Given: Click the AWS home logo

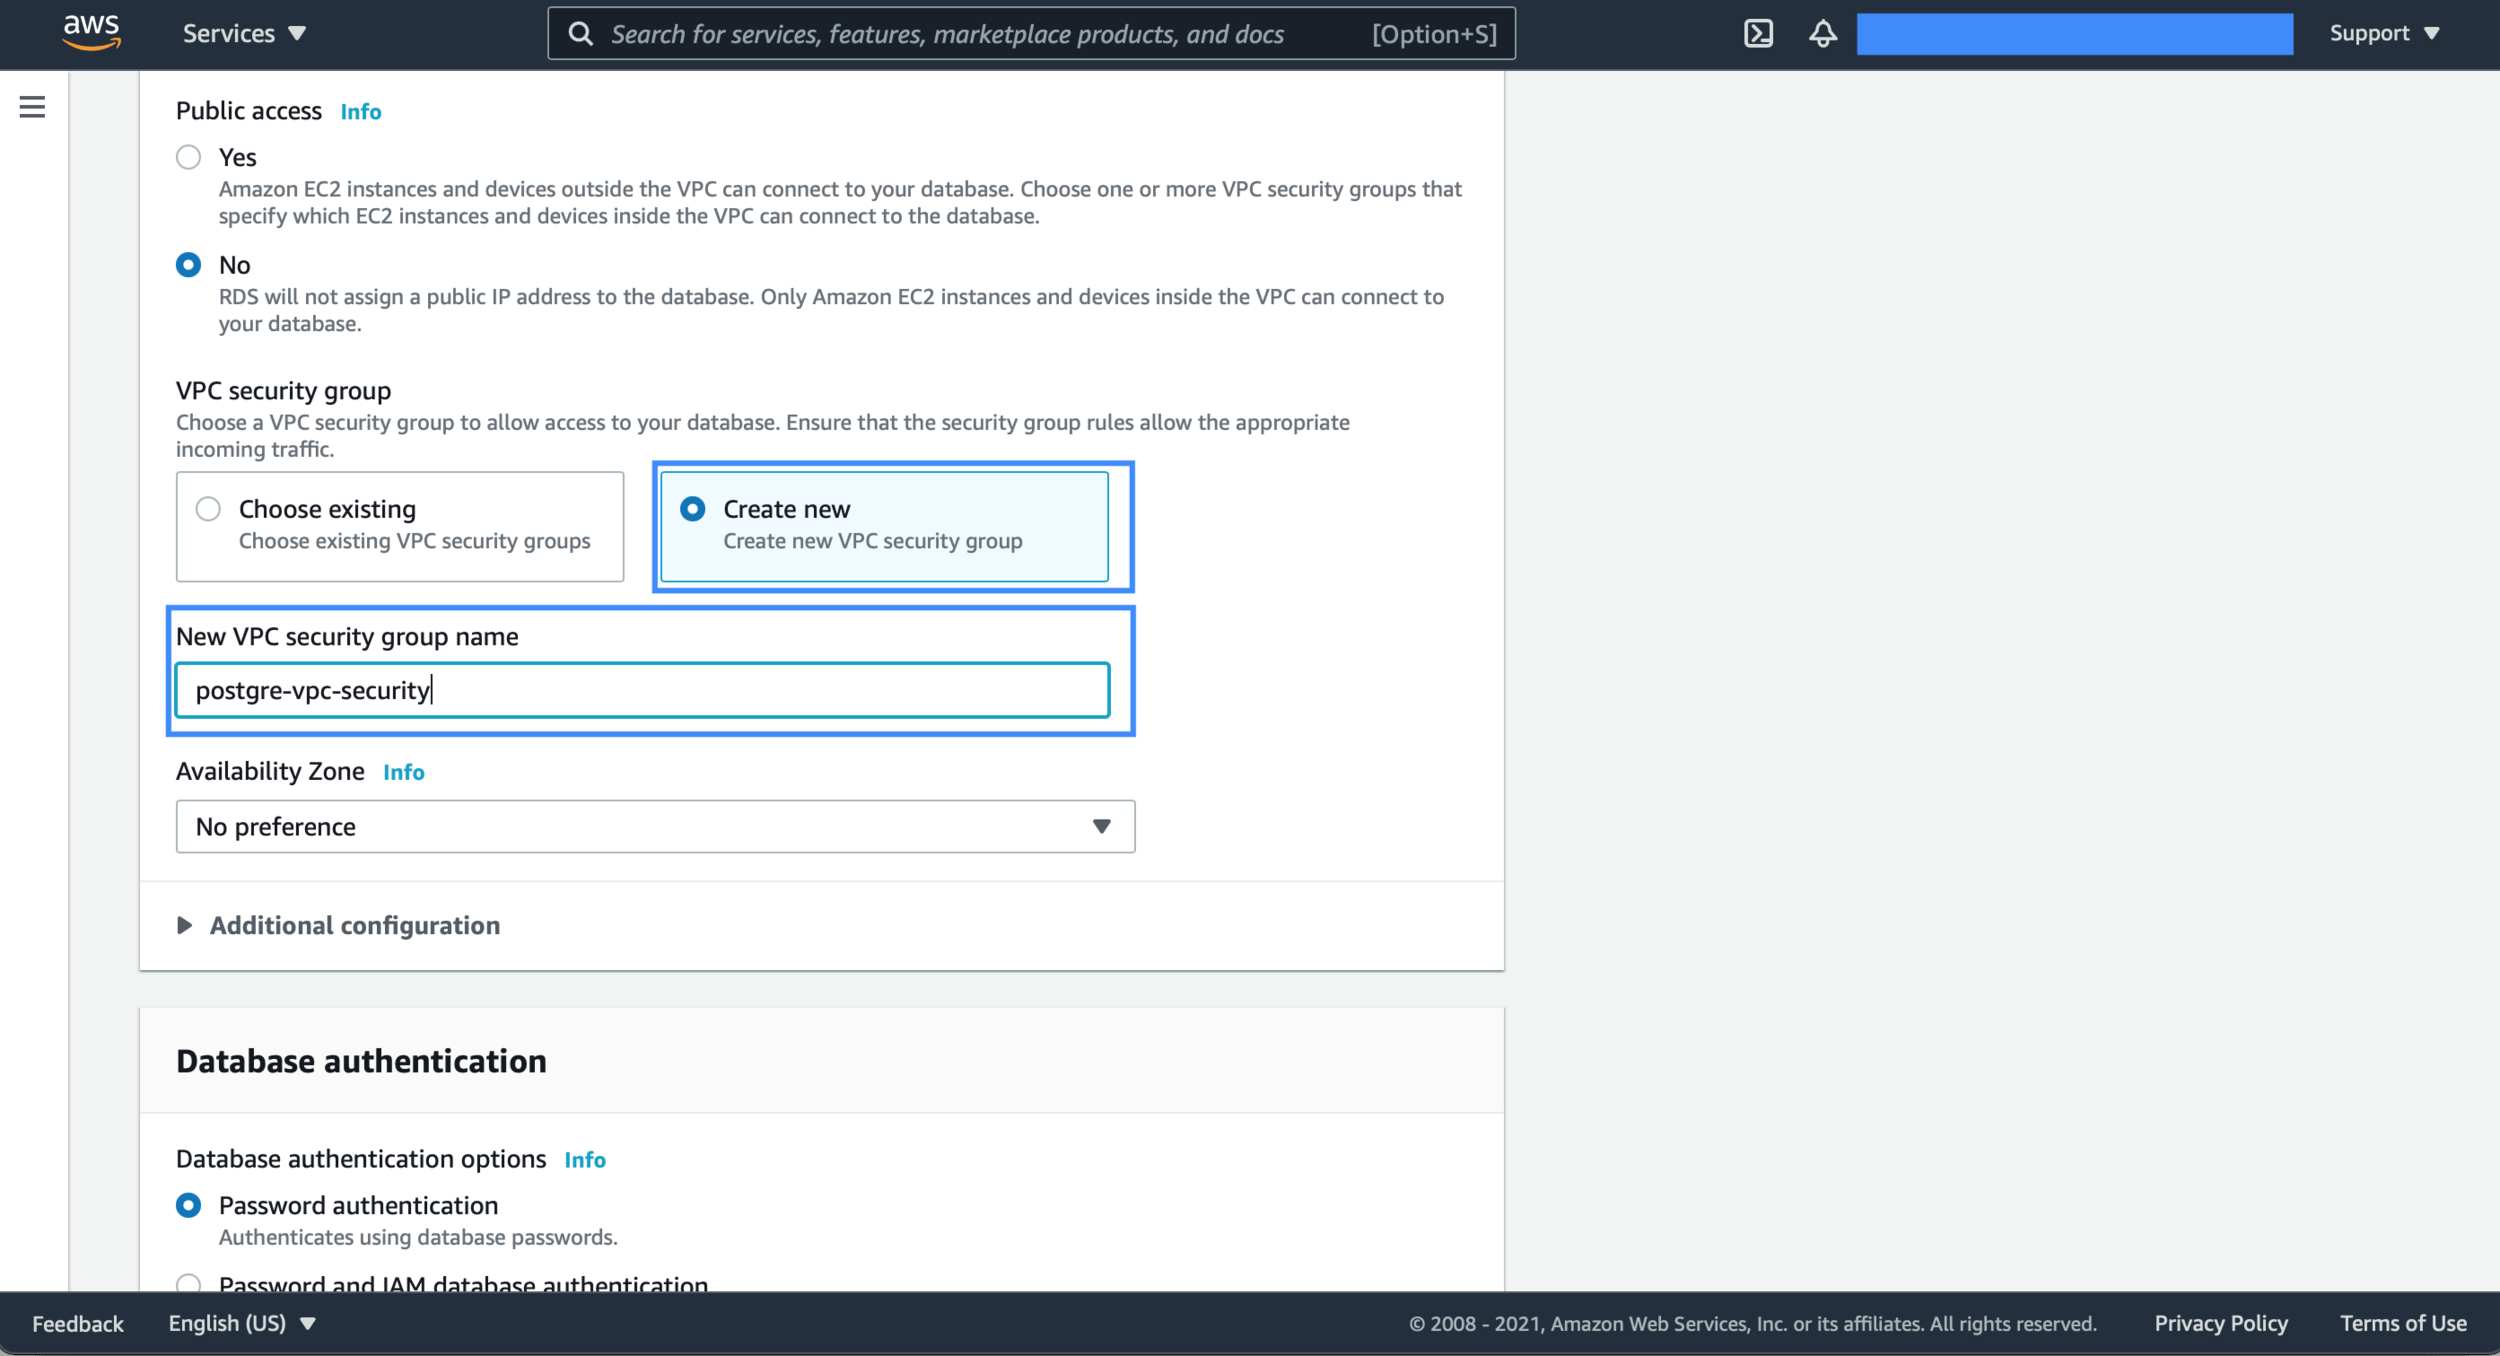Looking at the screenshot, I should pos(90,32).
